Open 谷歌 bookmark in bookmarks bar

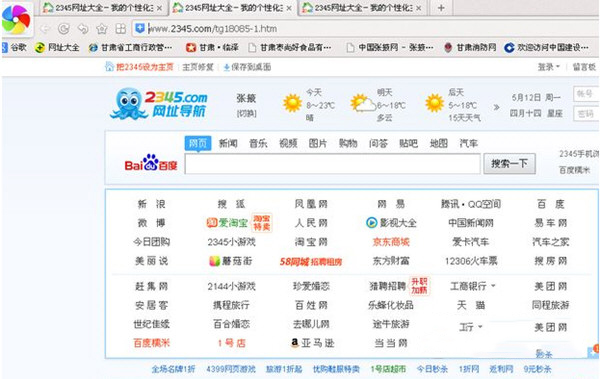click(14, 47)
